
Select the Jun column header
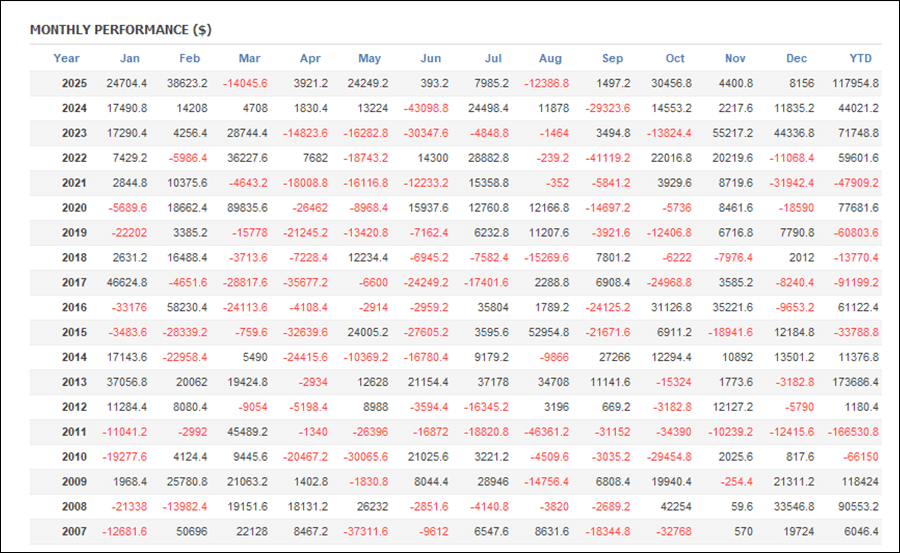tap(431, 58)
